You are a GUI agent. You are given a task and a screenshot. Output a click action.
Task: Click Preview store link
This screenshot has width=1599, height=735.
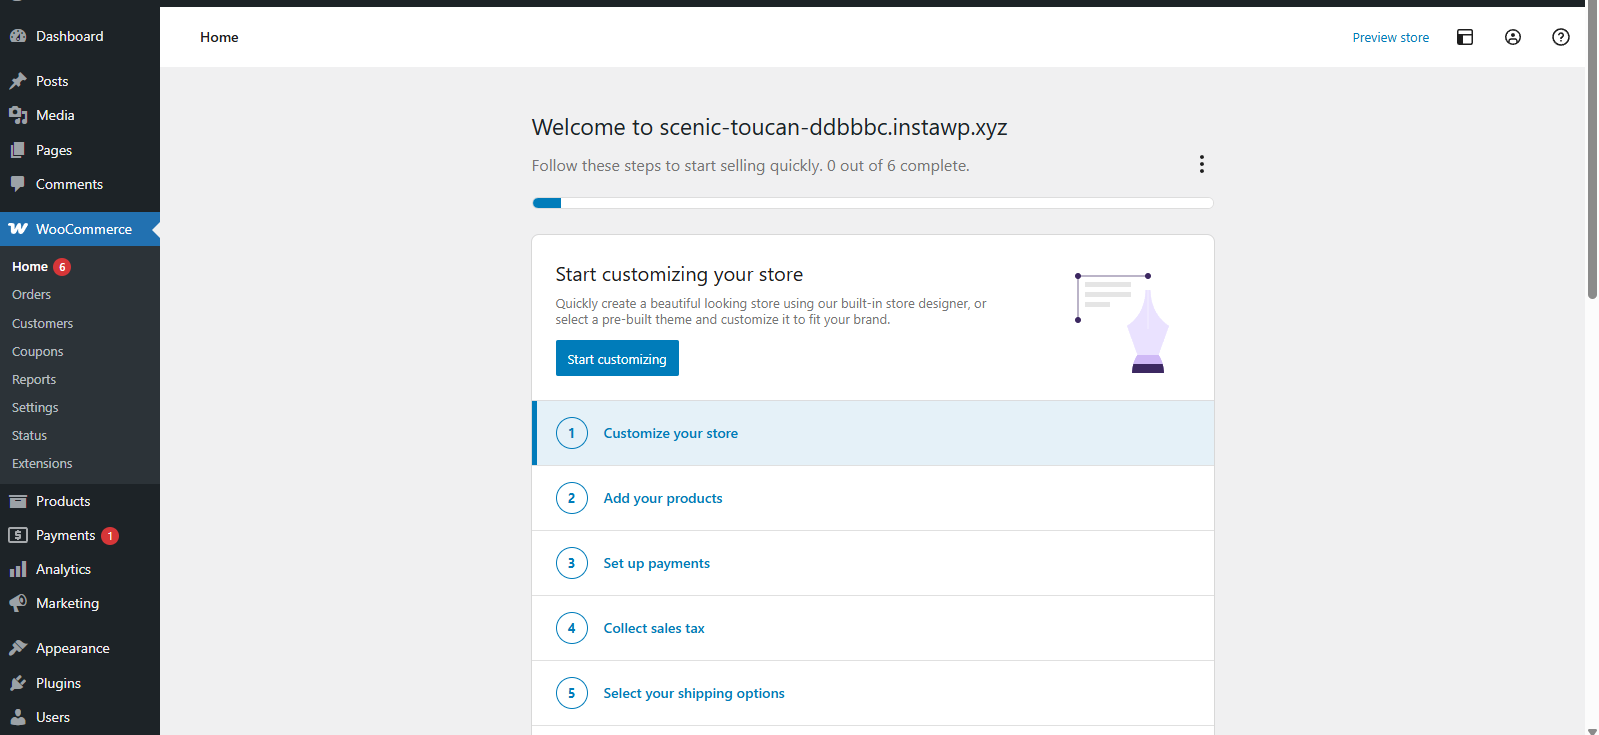point(1390,37)
